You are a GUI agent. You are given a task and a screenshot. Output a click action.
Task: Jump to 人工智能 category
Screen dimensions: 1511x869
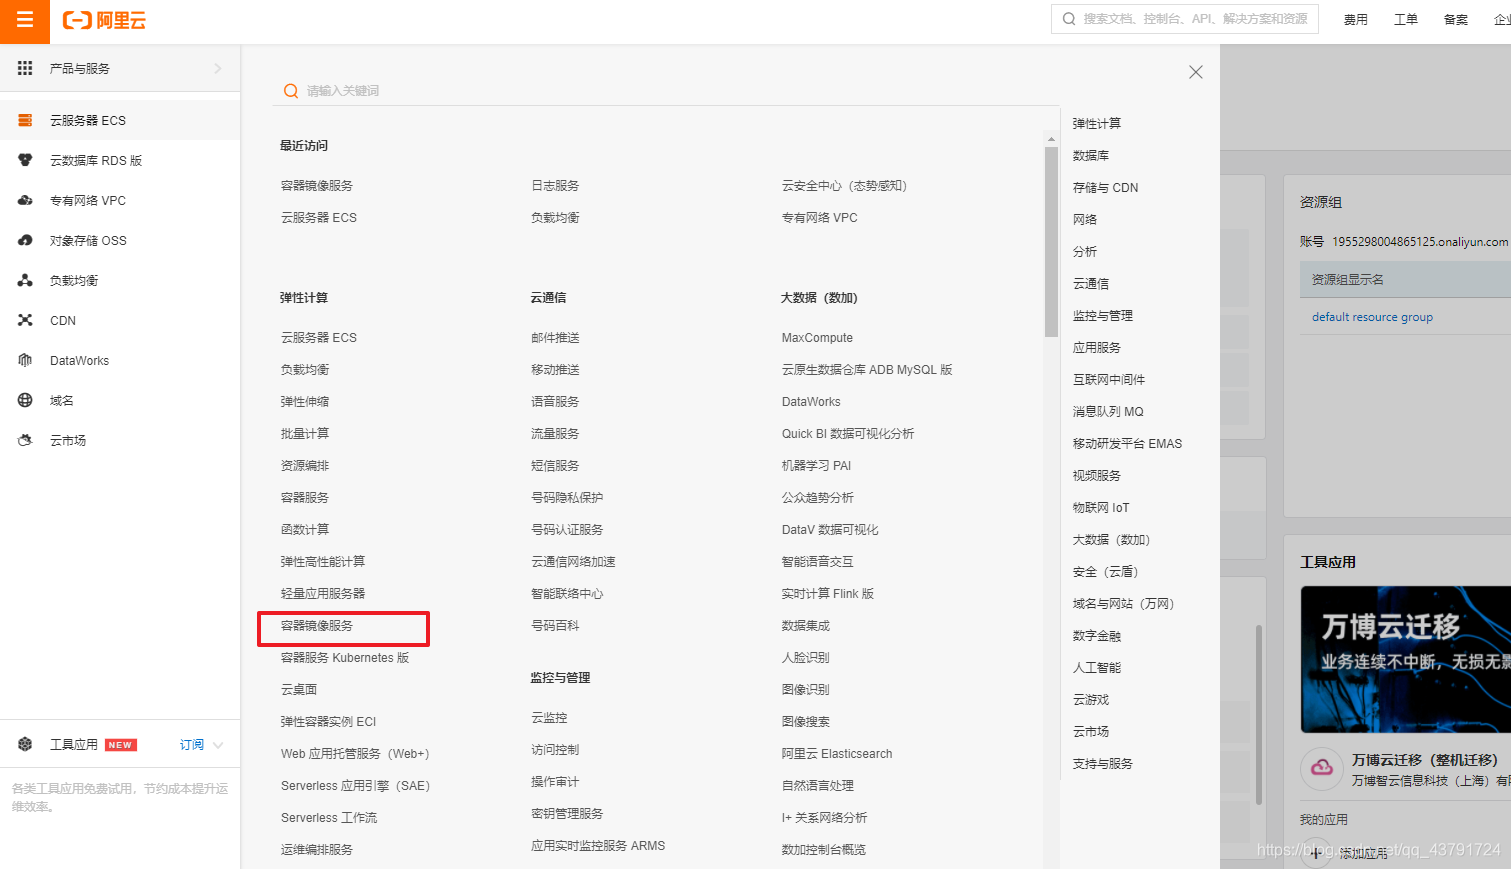tap(1097, 668)
